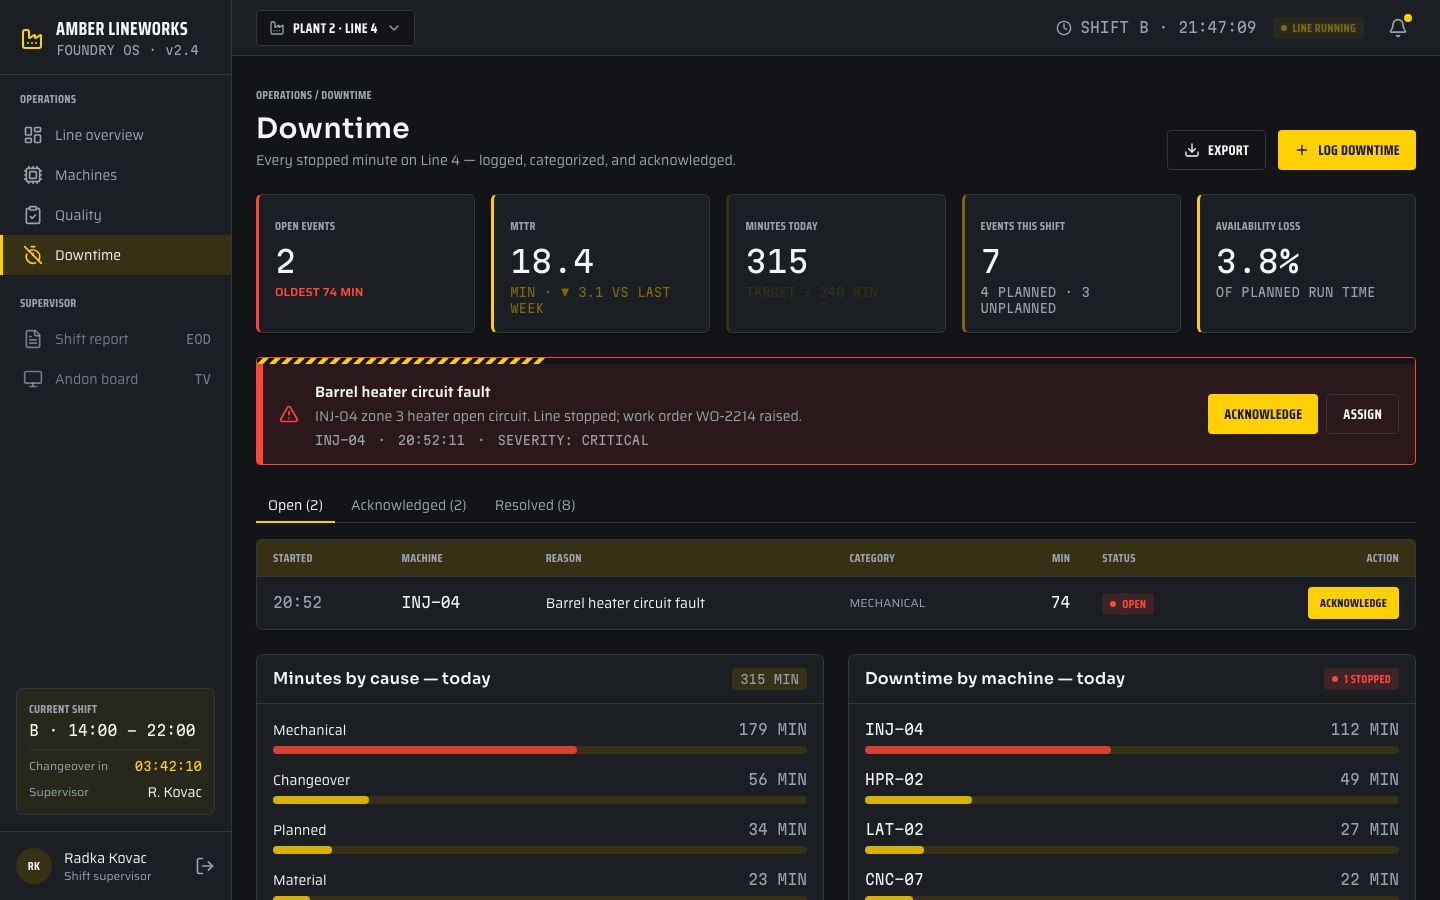
Task: Switch to the Resolved (8) tab
Action: (x=535, y=505)
